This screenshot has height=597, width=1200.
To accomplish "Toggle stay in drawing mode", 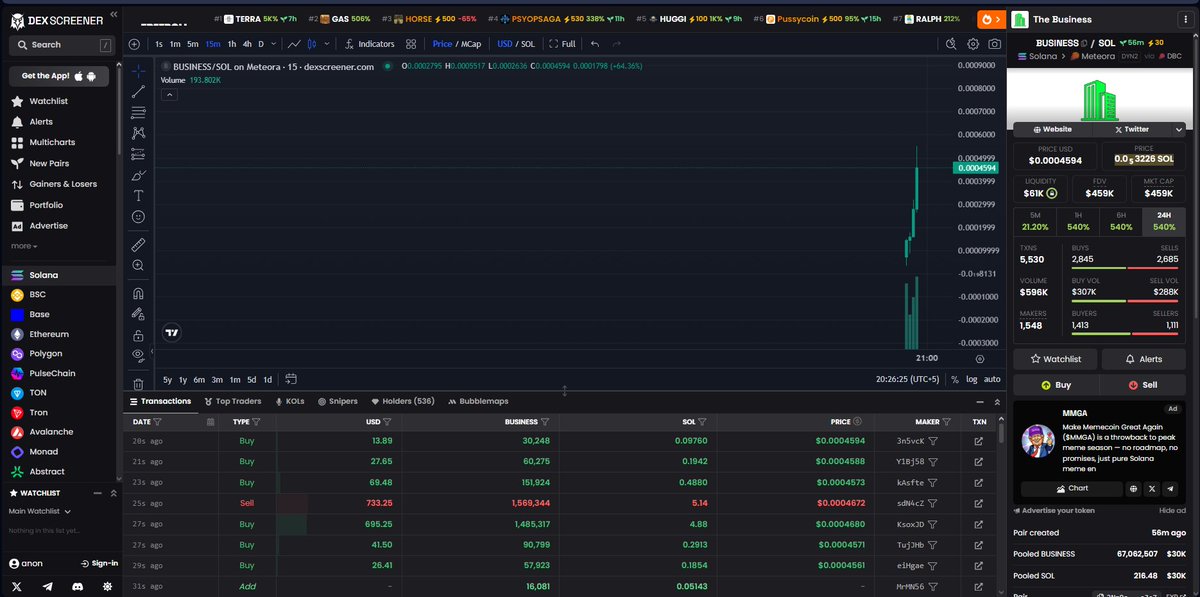I will click(x=138, y=314).
